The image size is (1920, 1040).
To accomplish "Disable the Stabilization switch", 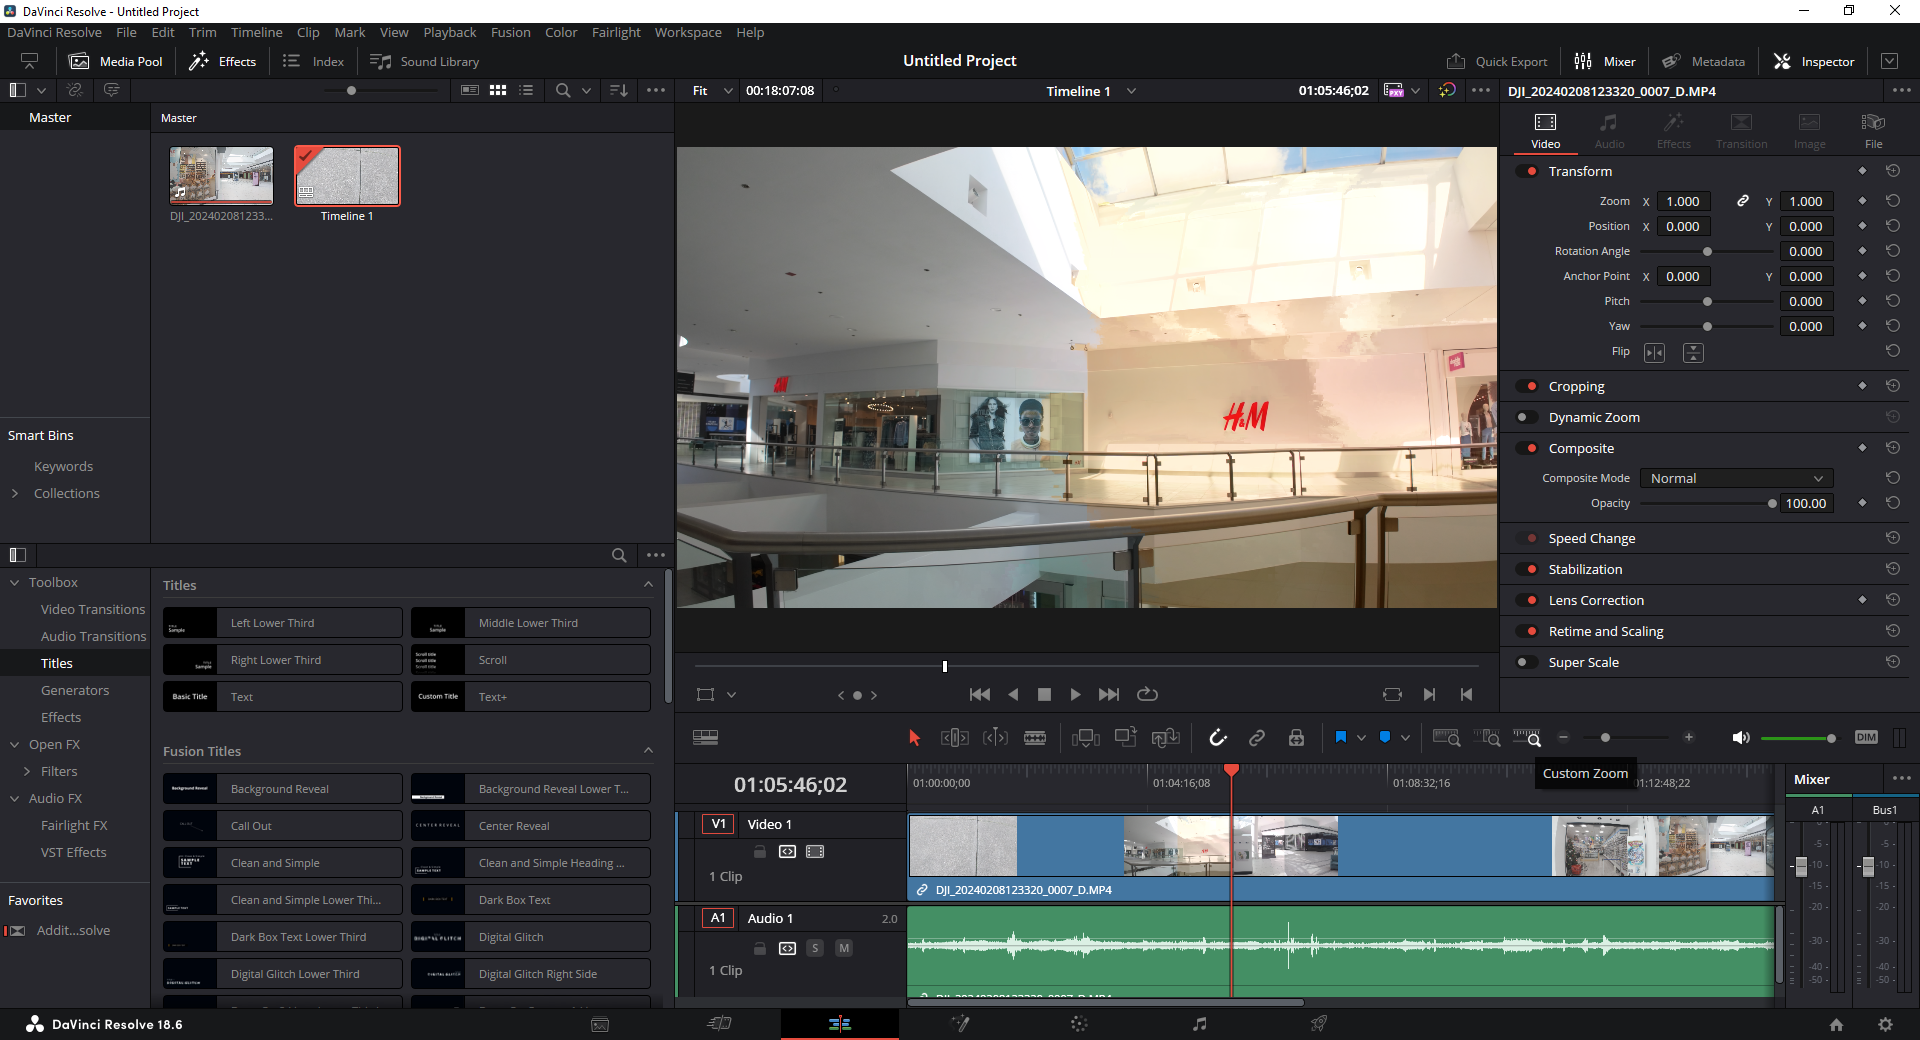I will pyautogui.click(x=1527, y=569).
